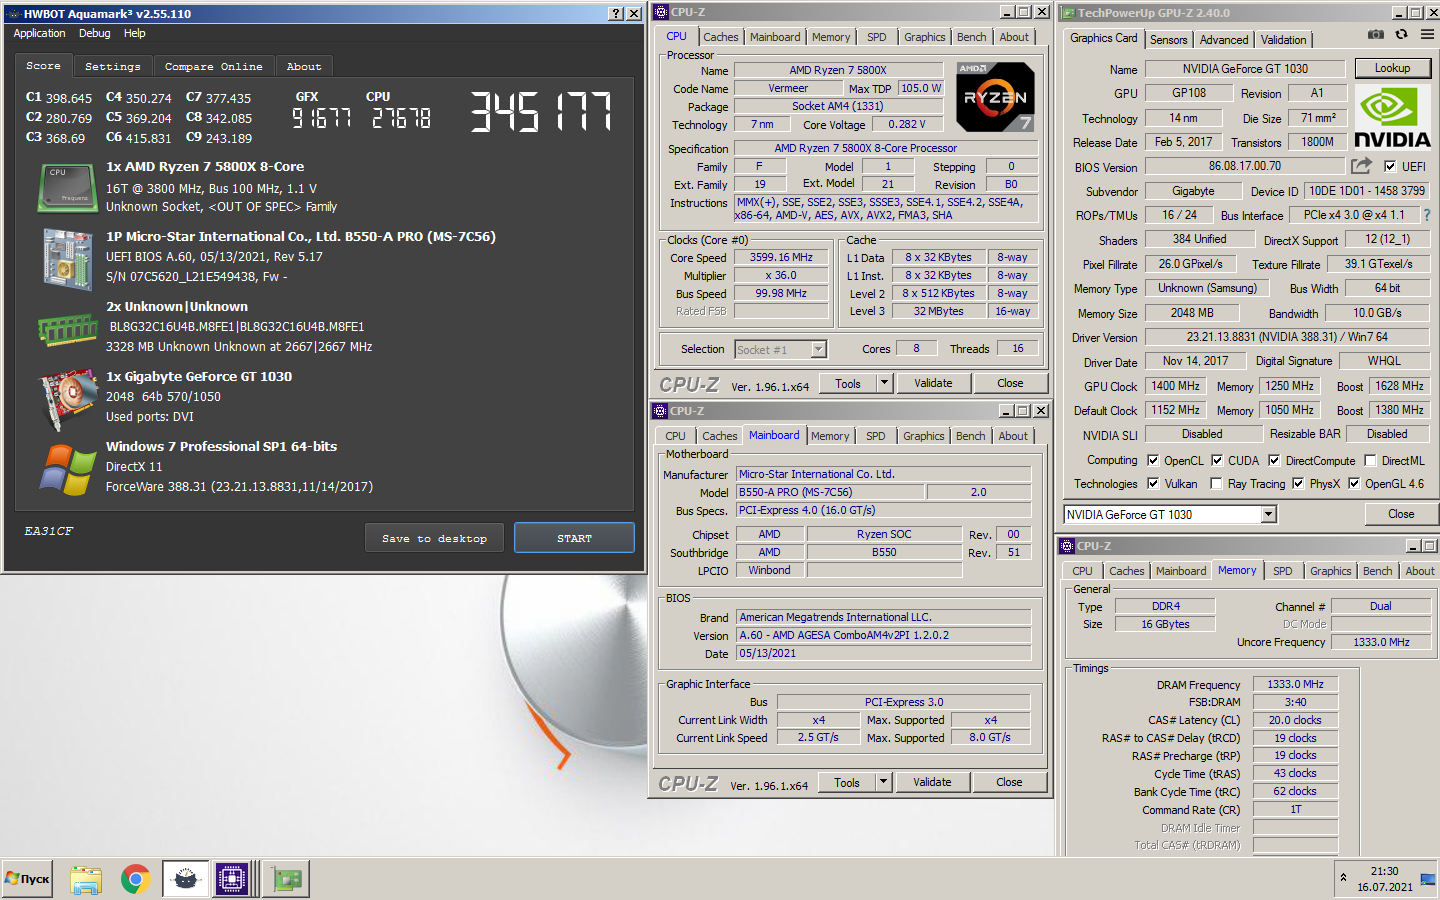This screenshot has height=900, width=1440.
Task: Open the Bench tab in CPU-Z processor window
Action: [971, 37]
